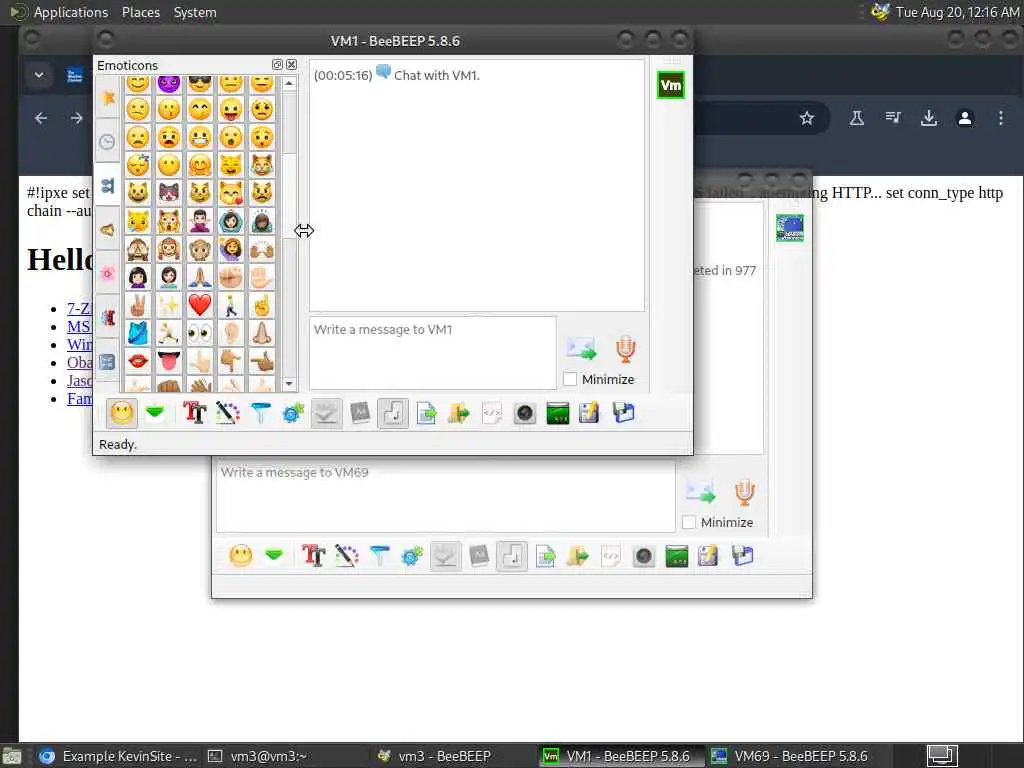Screen dimensions: 1024x768
Task: Open browser downloads icon
Action: coord(929,118)
